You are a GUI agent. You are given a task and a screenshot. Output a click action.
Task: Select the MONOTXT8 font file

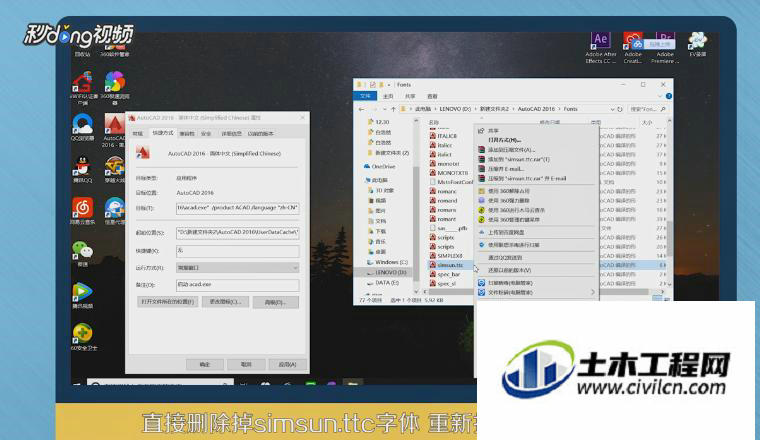coord(449,173)
